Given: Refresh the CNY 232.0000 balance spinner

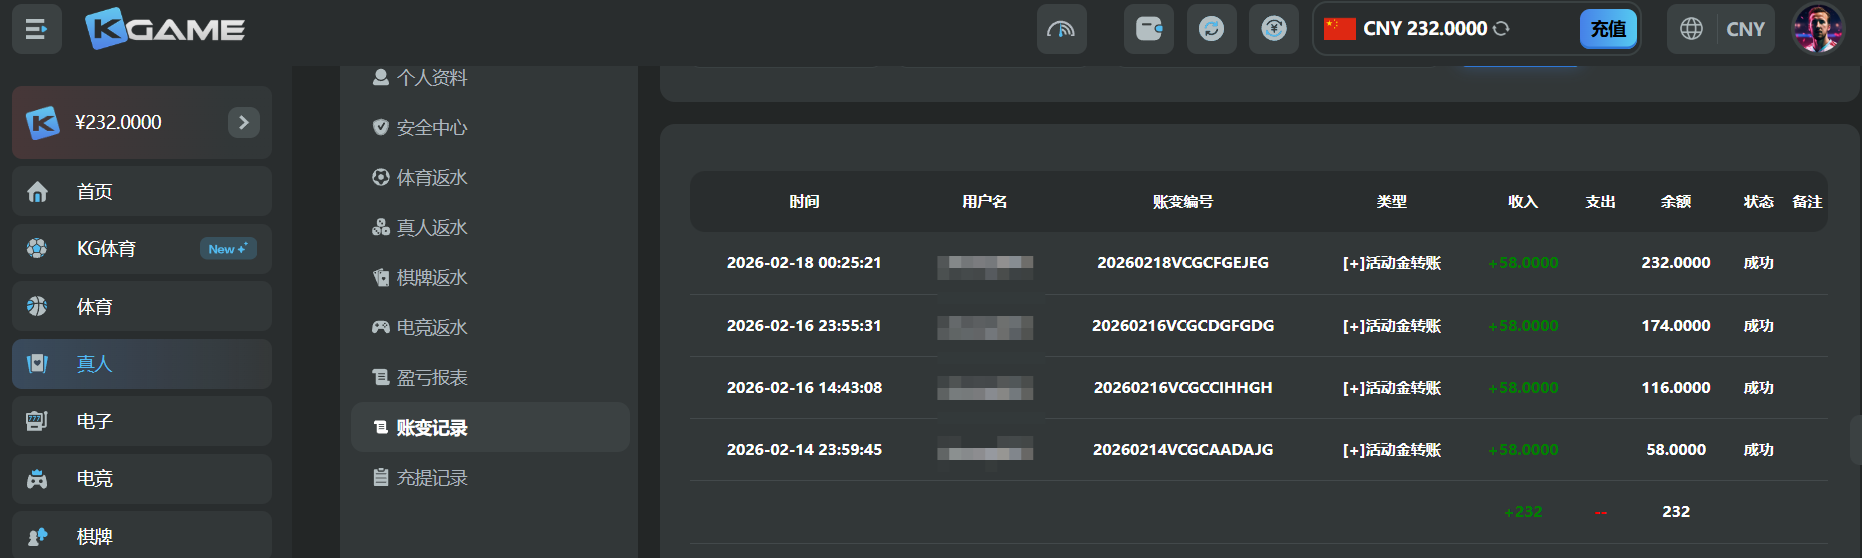Looking at the screenshot, I should [1501, 29].
